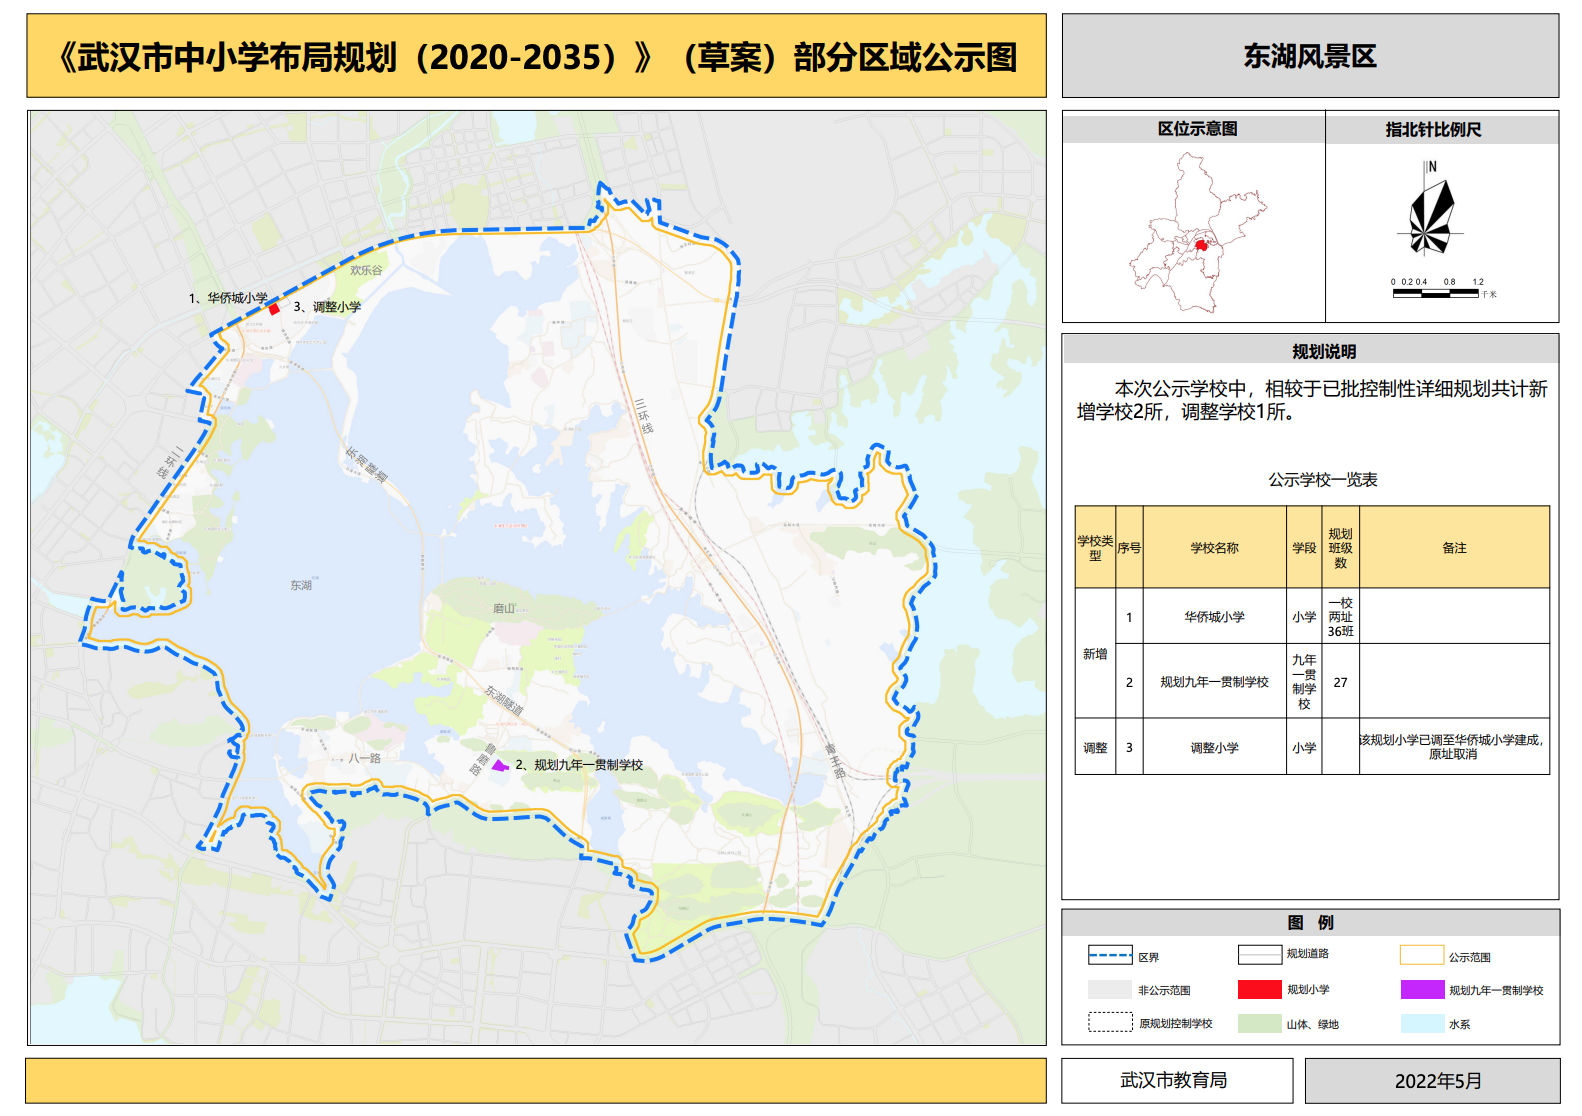Pick the green 山体、绿地 legend swatch
Image resolution: width=1582 pixels, height=1116 pixels.
point(1259,1024)
